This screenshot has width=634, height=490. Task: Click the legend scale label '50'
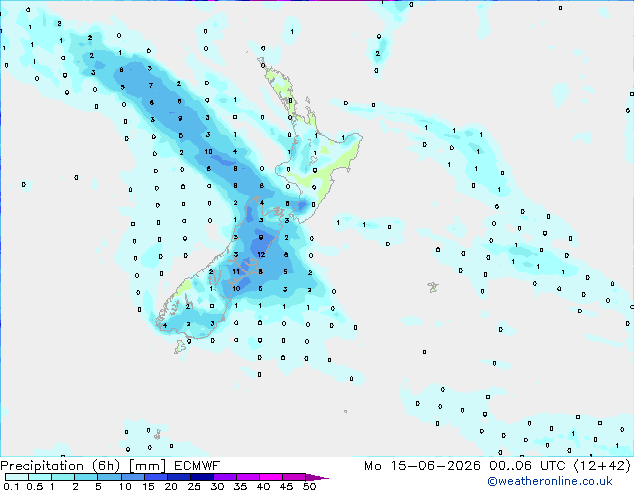point(309,486)
